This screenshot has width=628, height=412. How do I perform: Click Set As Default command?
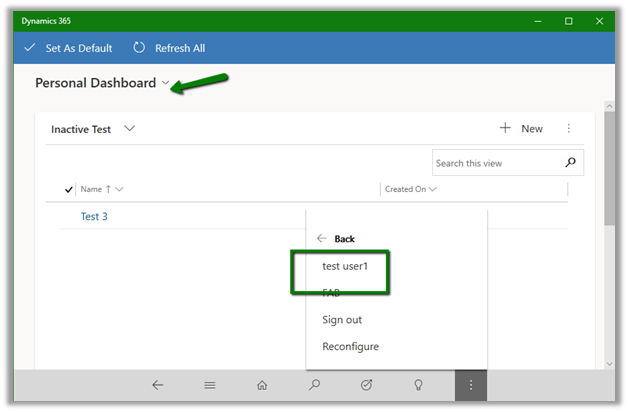tap(68, 48)
